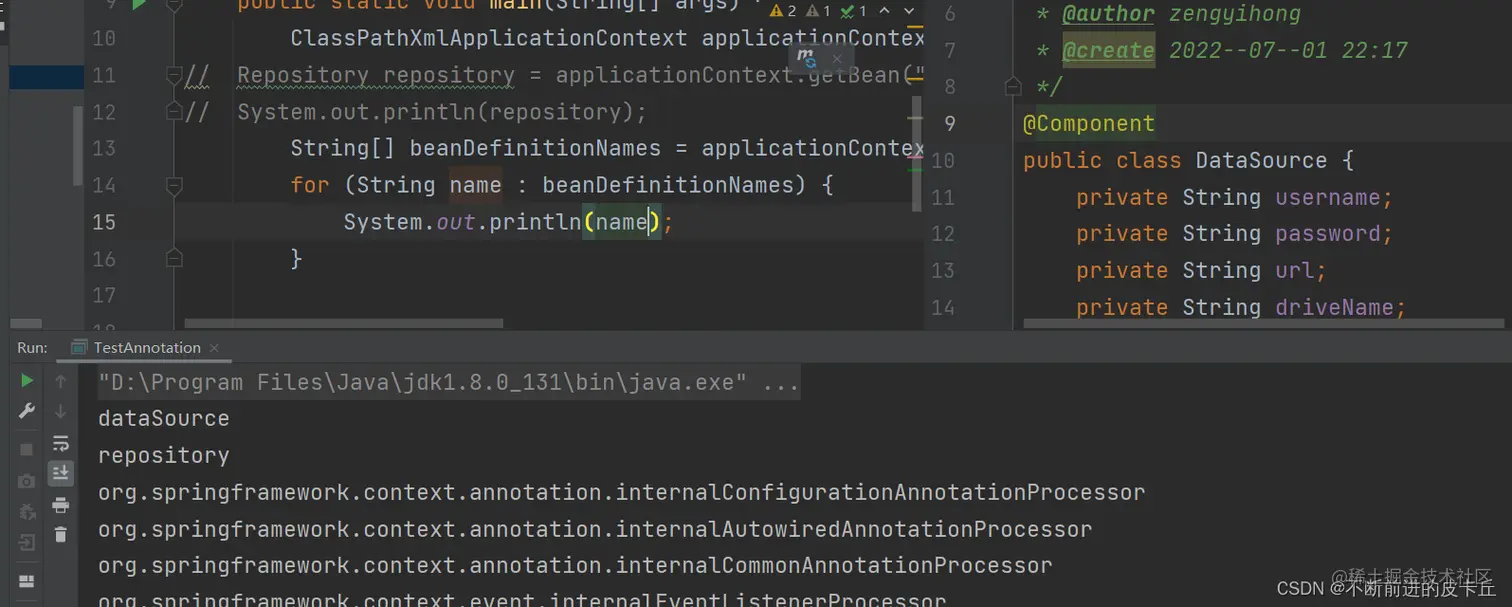The width and height of the screenshot is (1512, 607).
Task: Click left editor vertical scrollbar
Action: pos(917,153)
